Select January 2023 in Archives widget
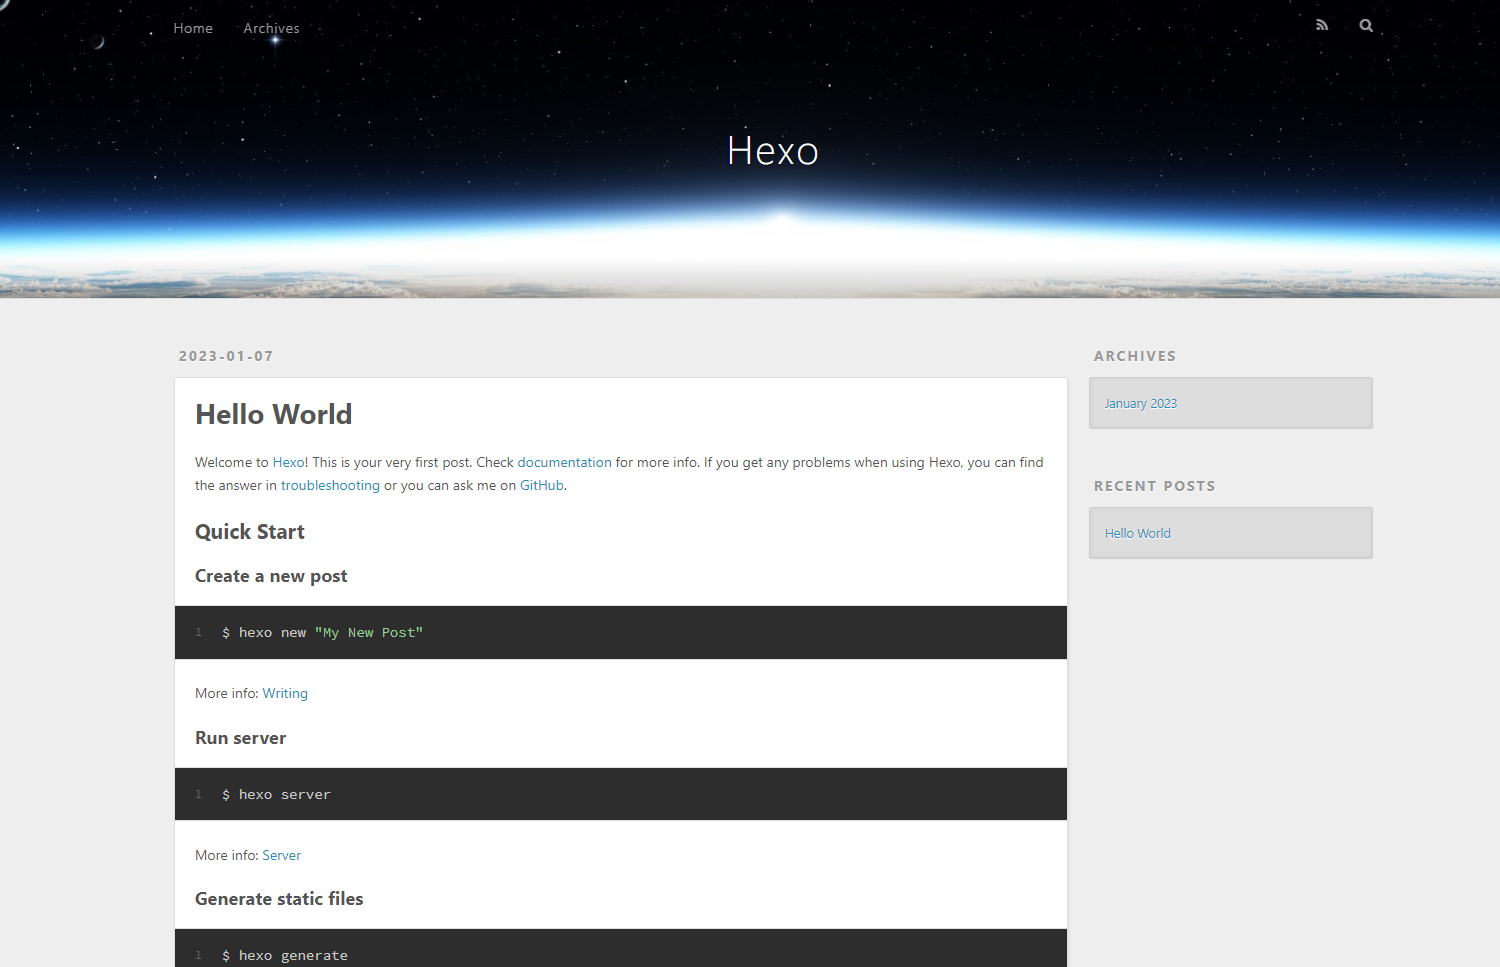Viewport: 1500px width, 967px height. [1140, 404]
